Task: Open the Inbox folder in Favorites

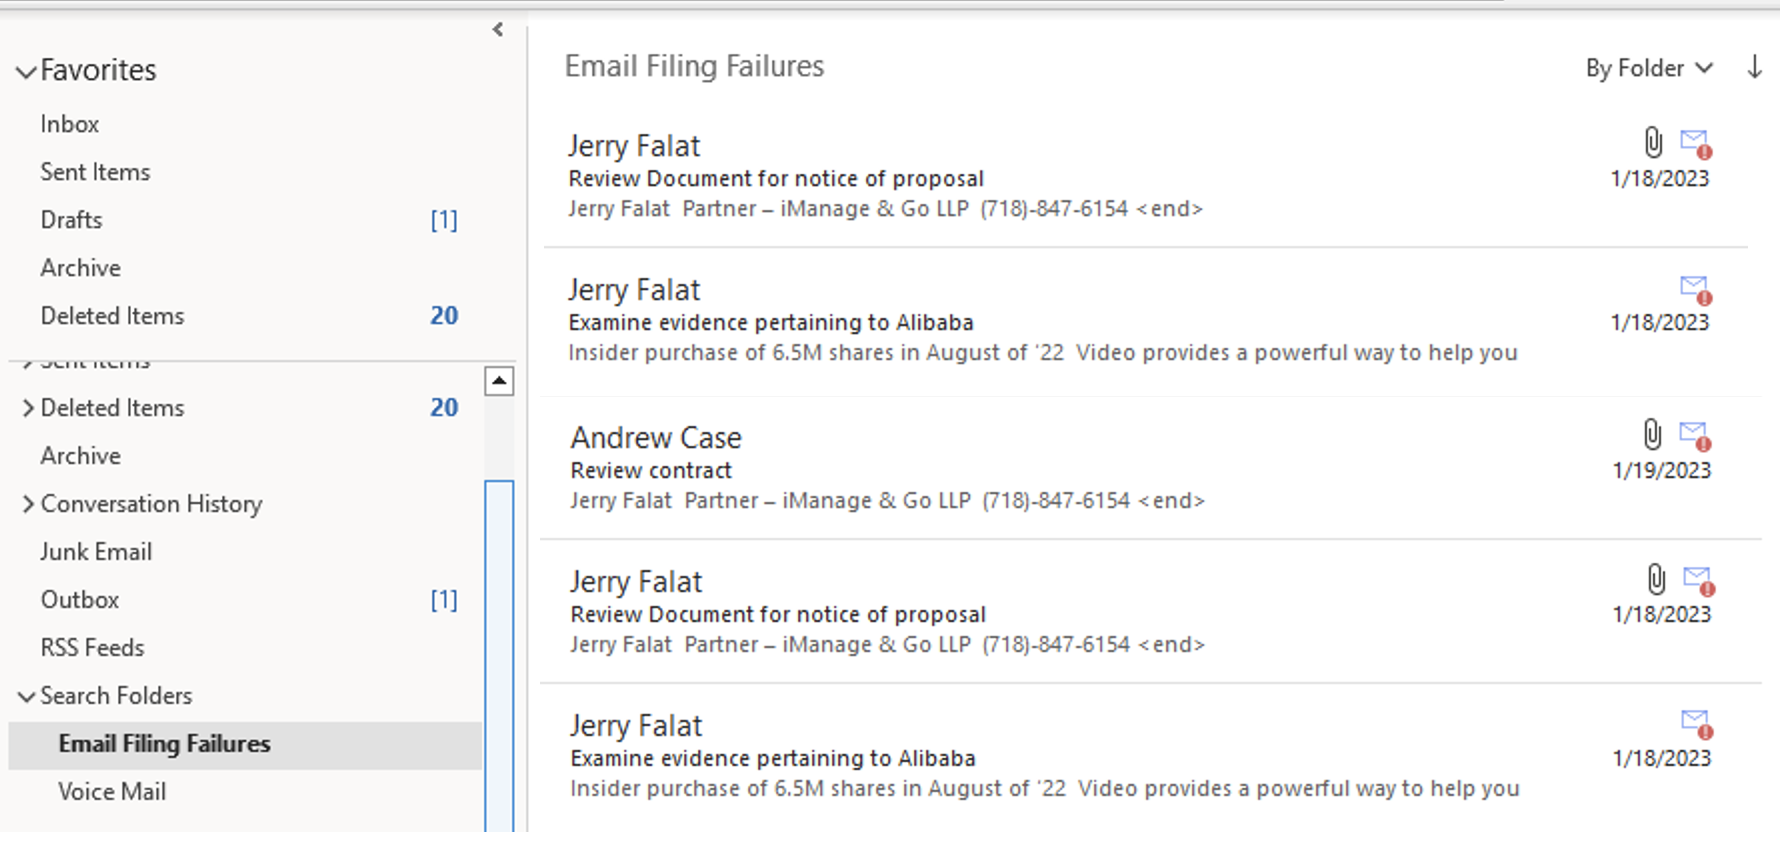Action: (70, 124)
